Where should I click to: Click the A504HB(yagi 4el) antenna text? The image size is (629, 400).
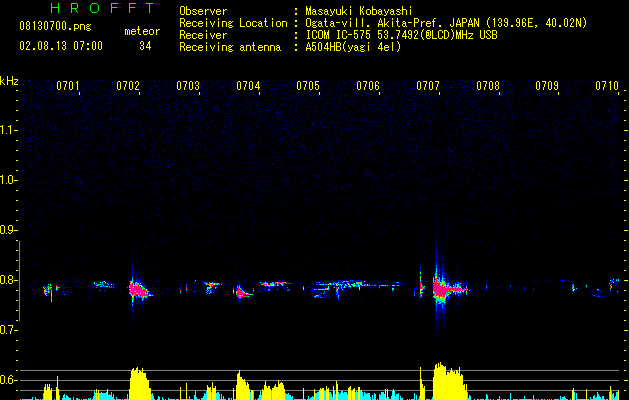tap(353, 47)
